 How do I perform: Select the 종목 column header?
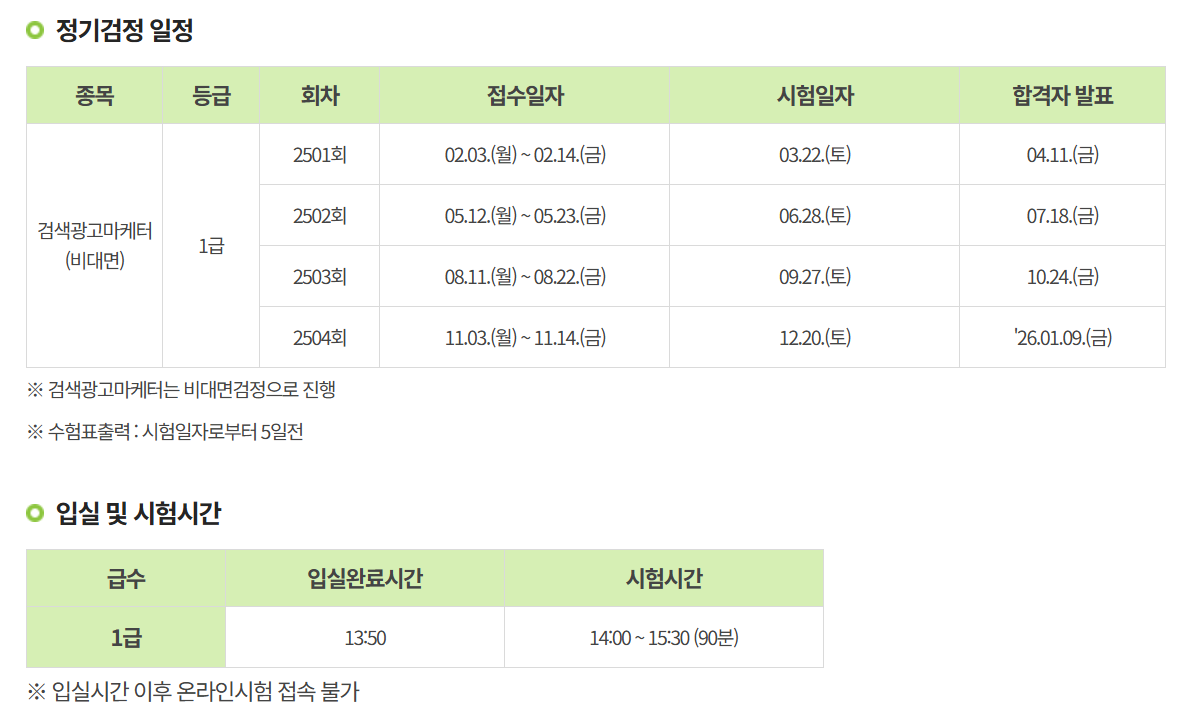point(94,96)
